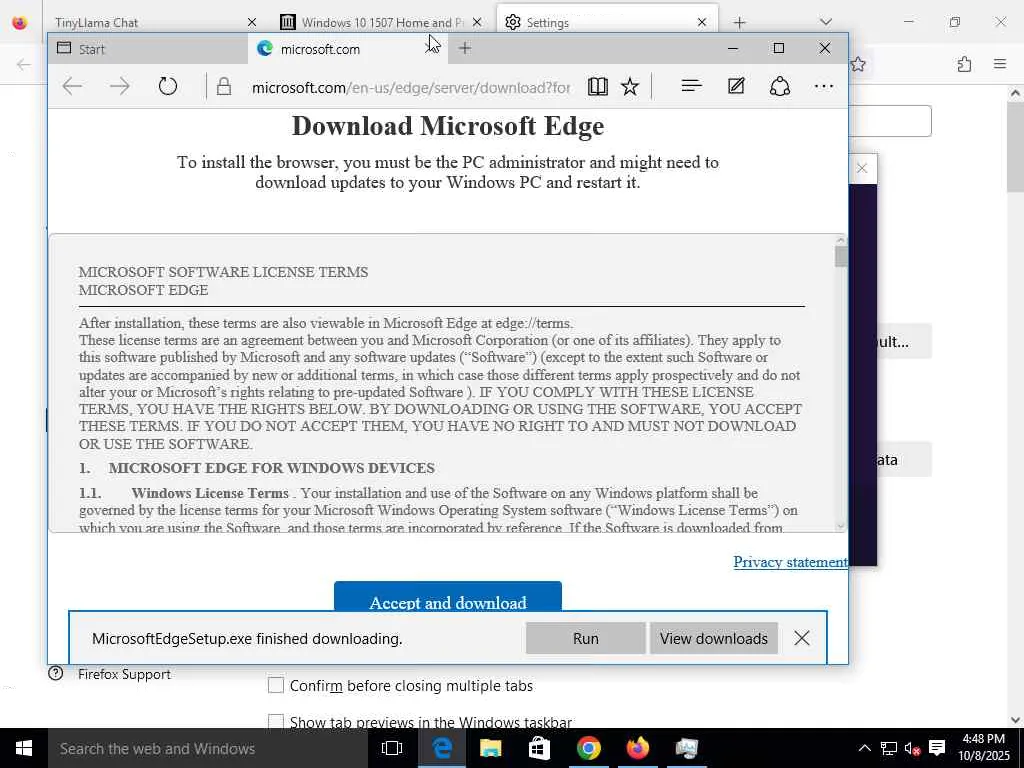Viewport: 1024px width, 768px height.
Task: Show hidden system tray icons
Action: pyautogui.click(x=864, y=748)
